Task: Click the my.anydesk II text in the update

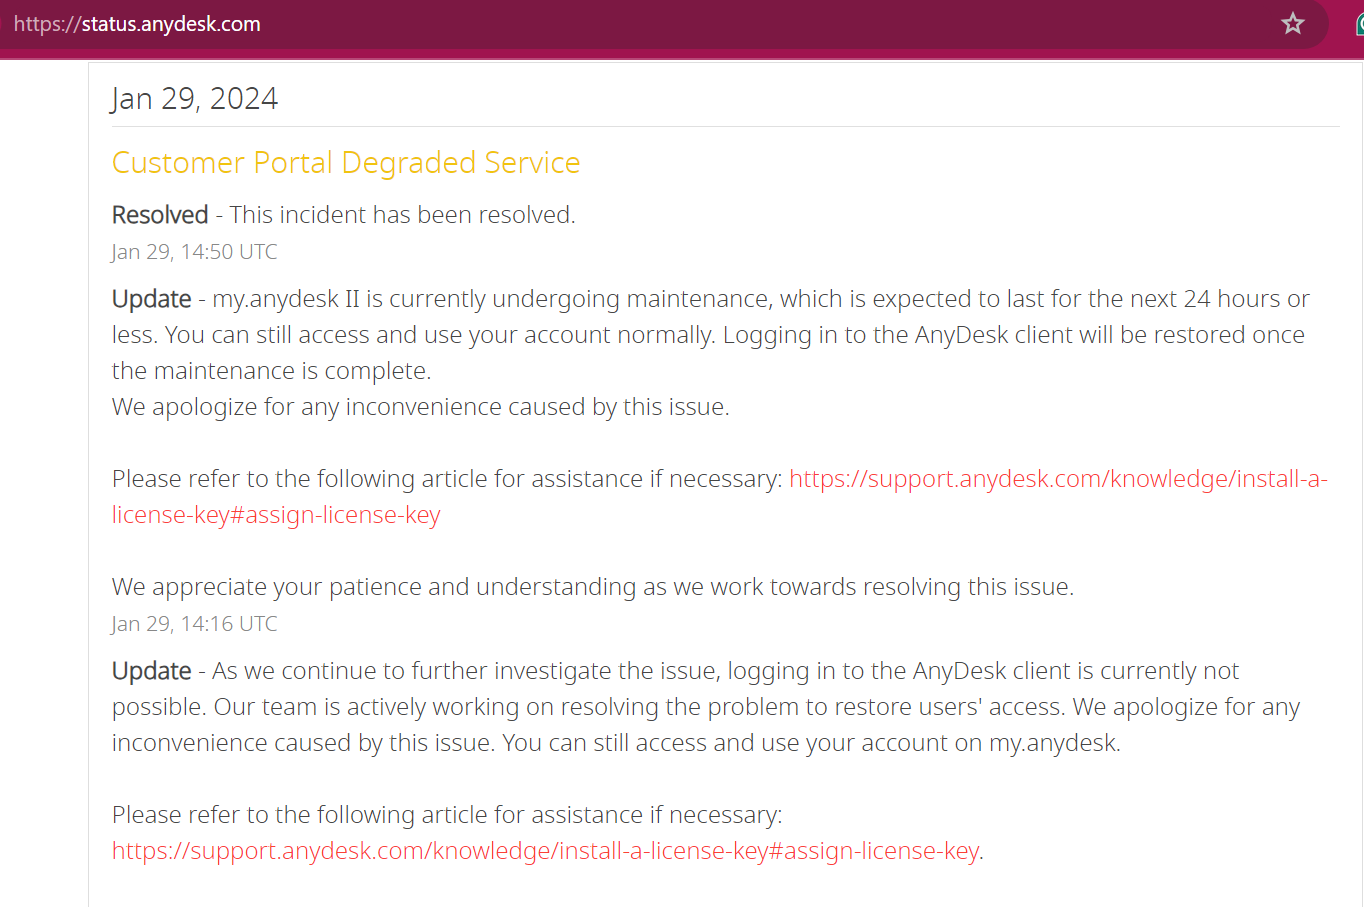Action: (x=283, y=298)
